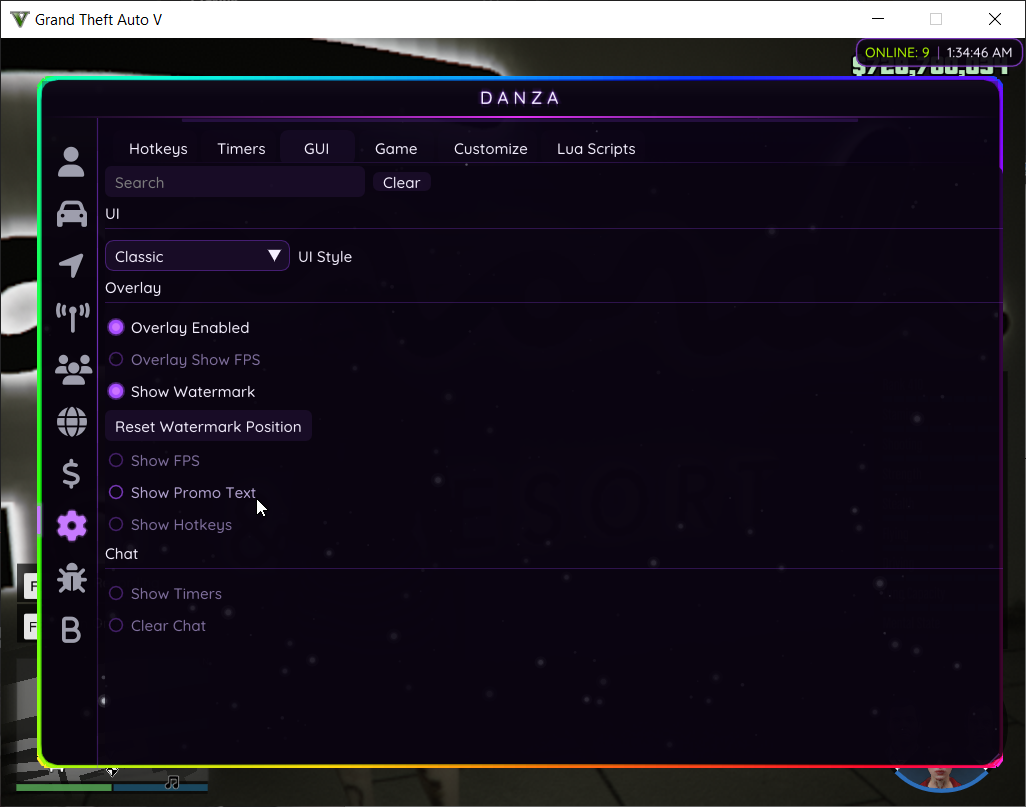Open the teleport arrow sidebar section
This screenshot has height=807, width=1026.
(71, 265)
